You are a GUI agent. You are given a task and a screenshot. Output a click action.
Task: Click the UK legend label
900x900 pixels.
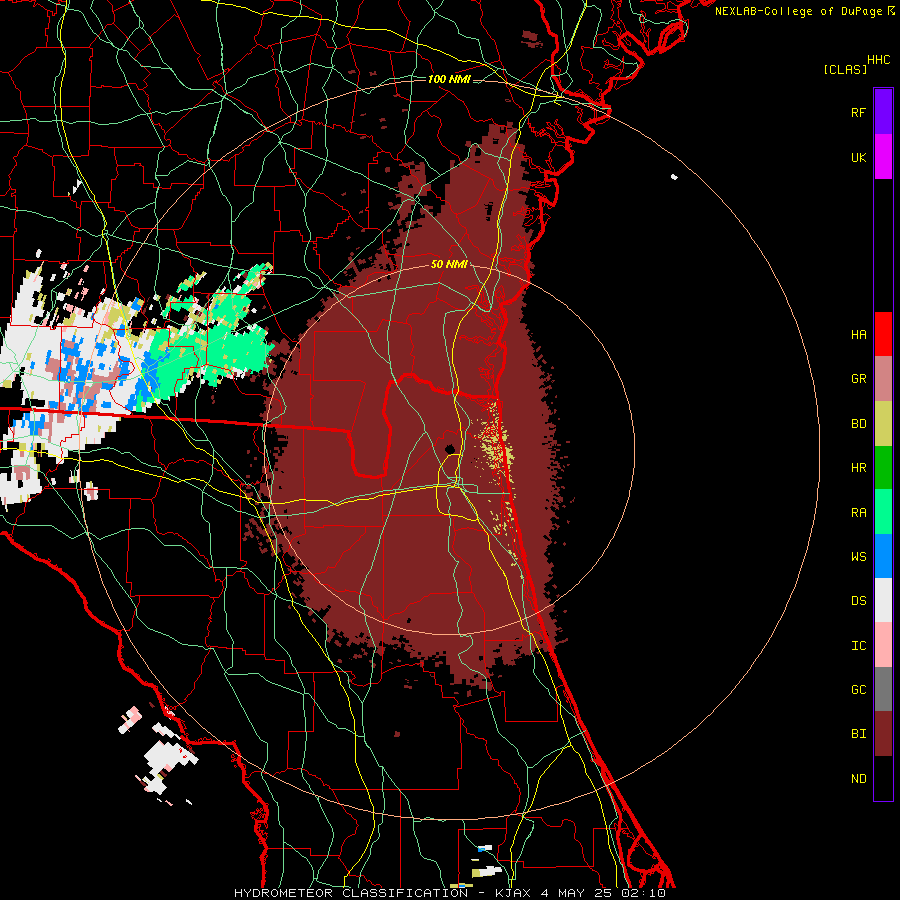[858, 158]
